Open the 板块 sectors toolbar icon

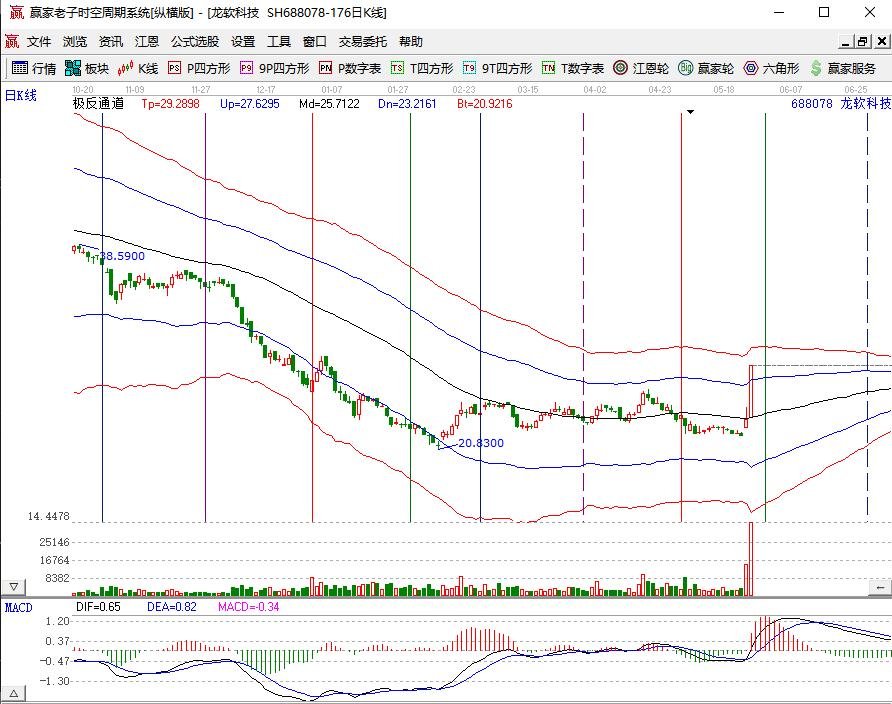click(x=86, y=68)
